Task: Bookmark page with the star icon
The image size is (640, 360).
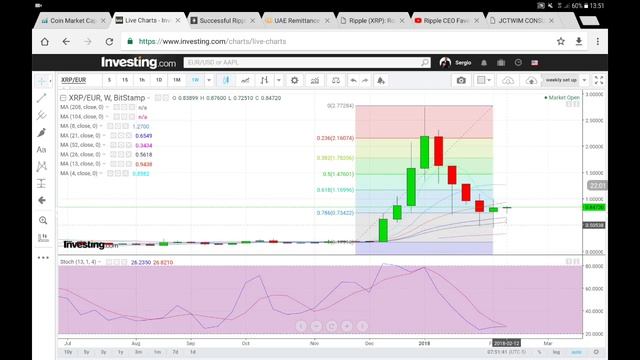Action: [x=561, y=41]
